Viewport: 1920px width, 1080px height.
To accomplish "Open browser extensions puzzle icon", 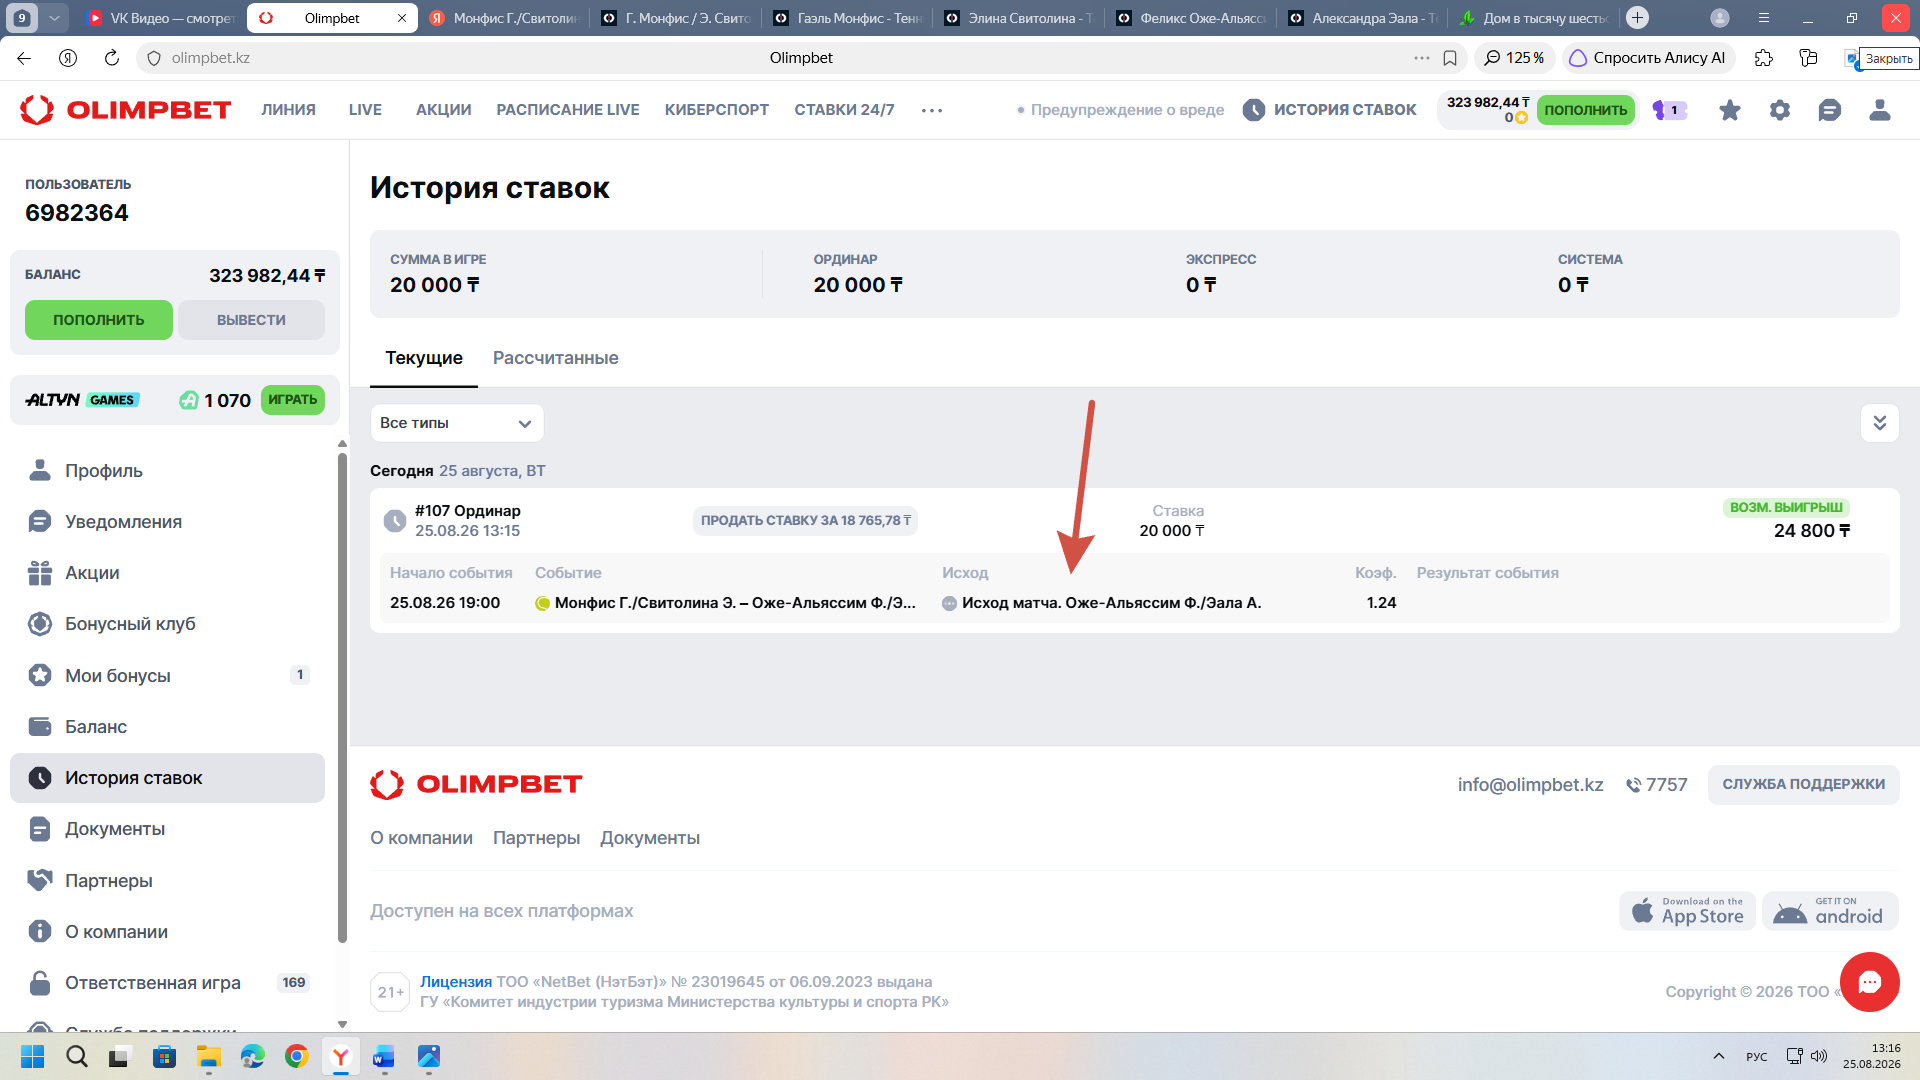I will tap(1764, 58).
